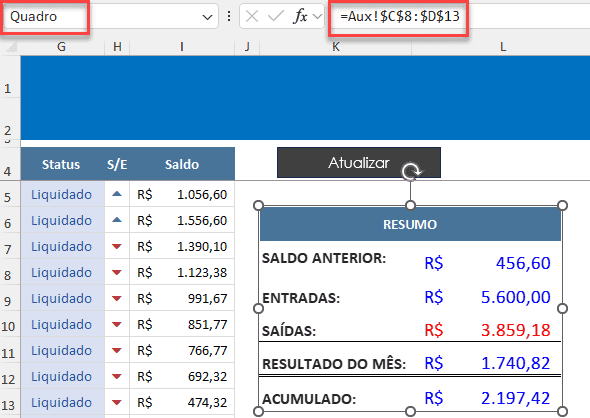Click the saldo value 1.056,60
Image resolution: width=590 pixels, height=418 pixels.
pos(202,195)
